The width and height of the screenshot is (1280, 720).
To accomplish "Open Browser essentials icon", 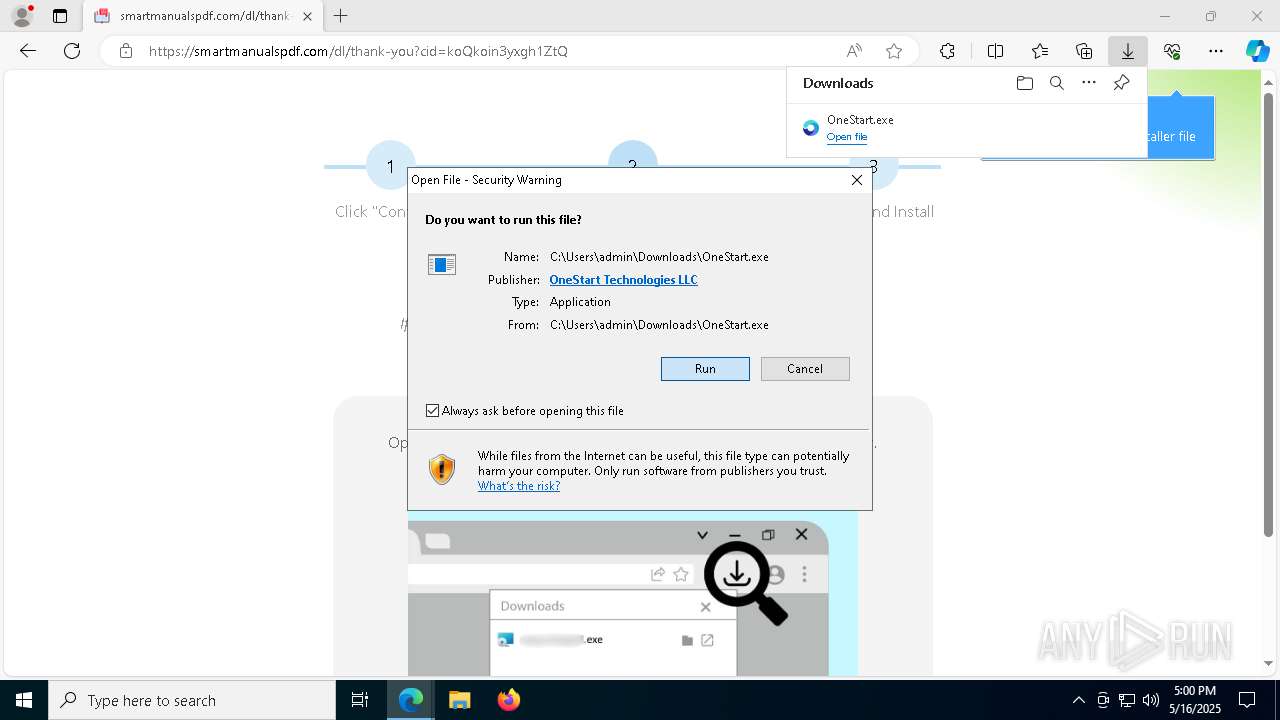I will pyautogui.click(x=1172, y=51).
